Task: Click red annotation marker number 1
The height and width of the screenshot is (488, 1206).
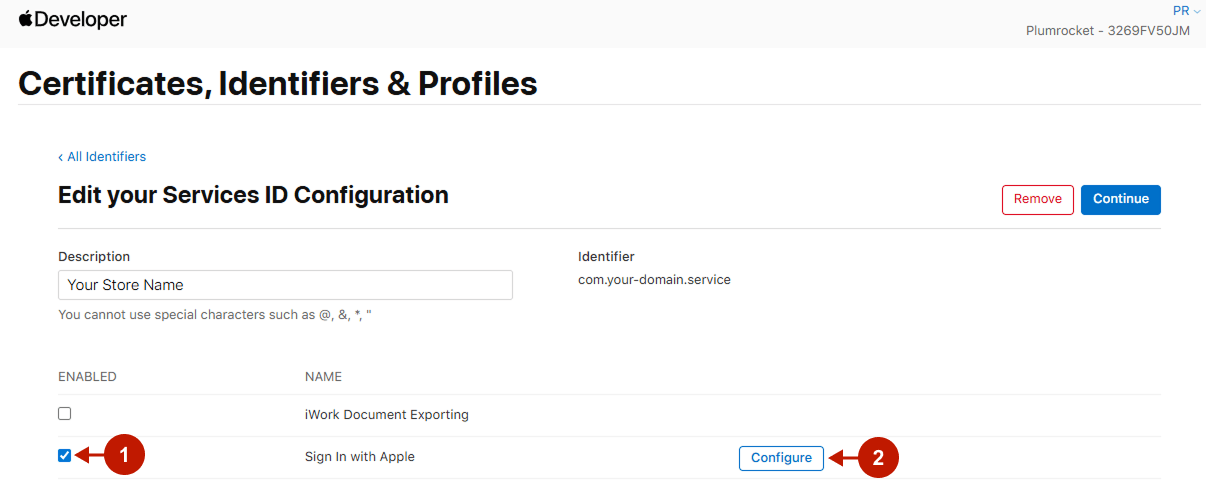Action: click(124, 457)
